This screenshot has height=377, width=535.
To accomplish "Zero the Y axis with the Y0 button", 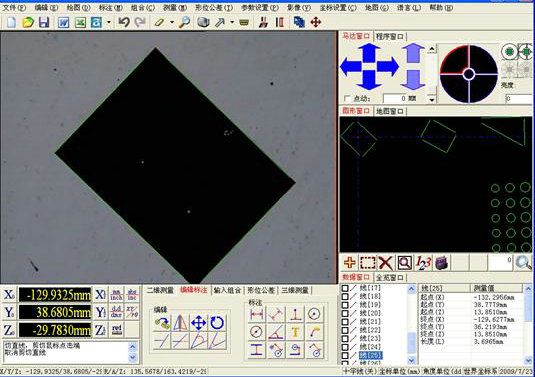I will click(x=9, y=313).
